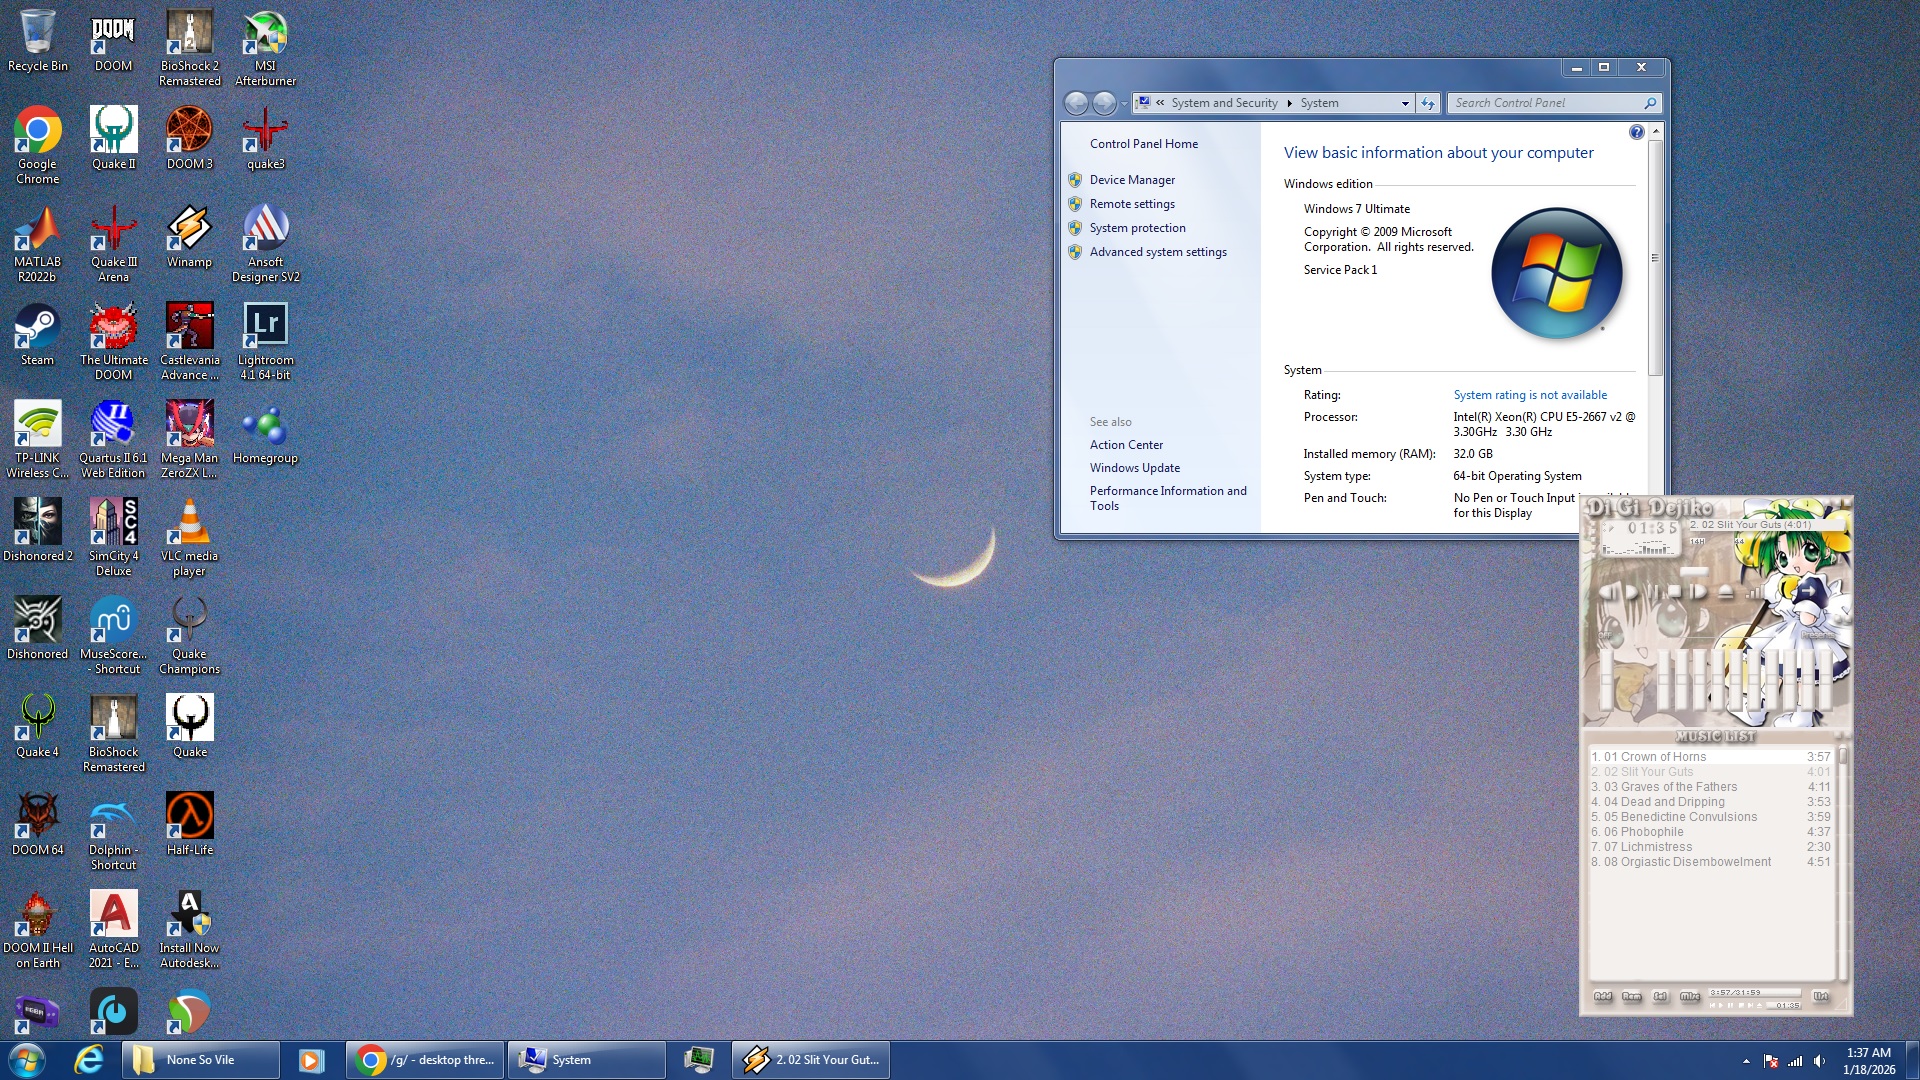Open the help question mark icon
1920x1080 pixels.
click(x=1636, y=132)
